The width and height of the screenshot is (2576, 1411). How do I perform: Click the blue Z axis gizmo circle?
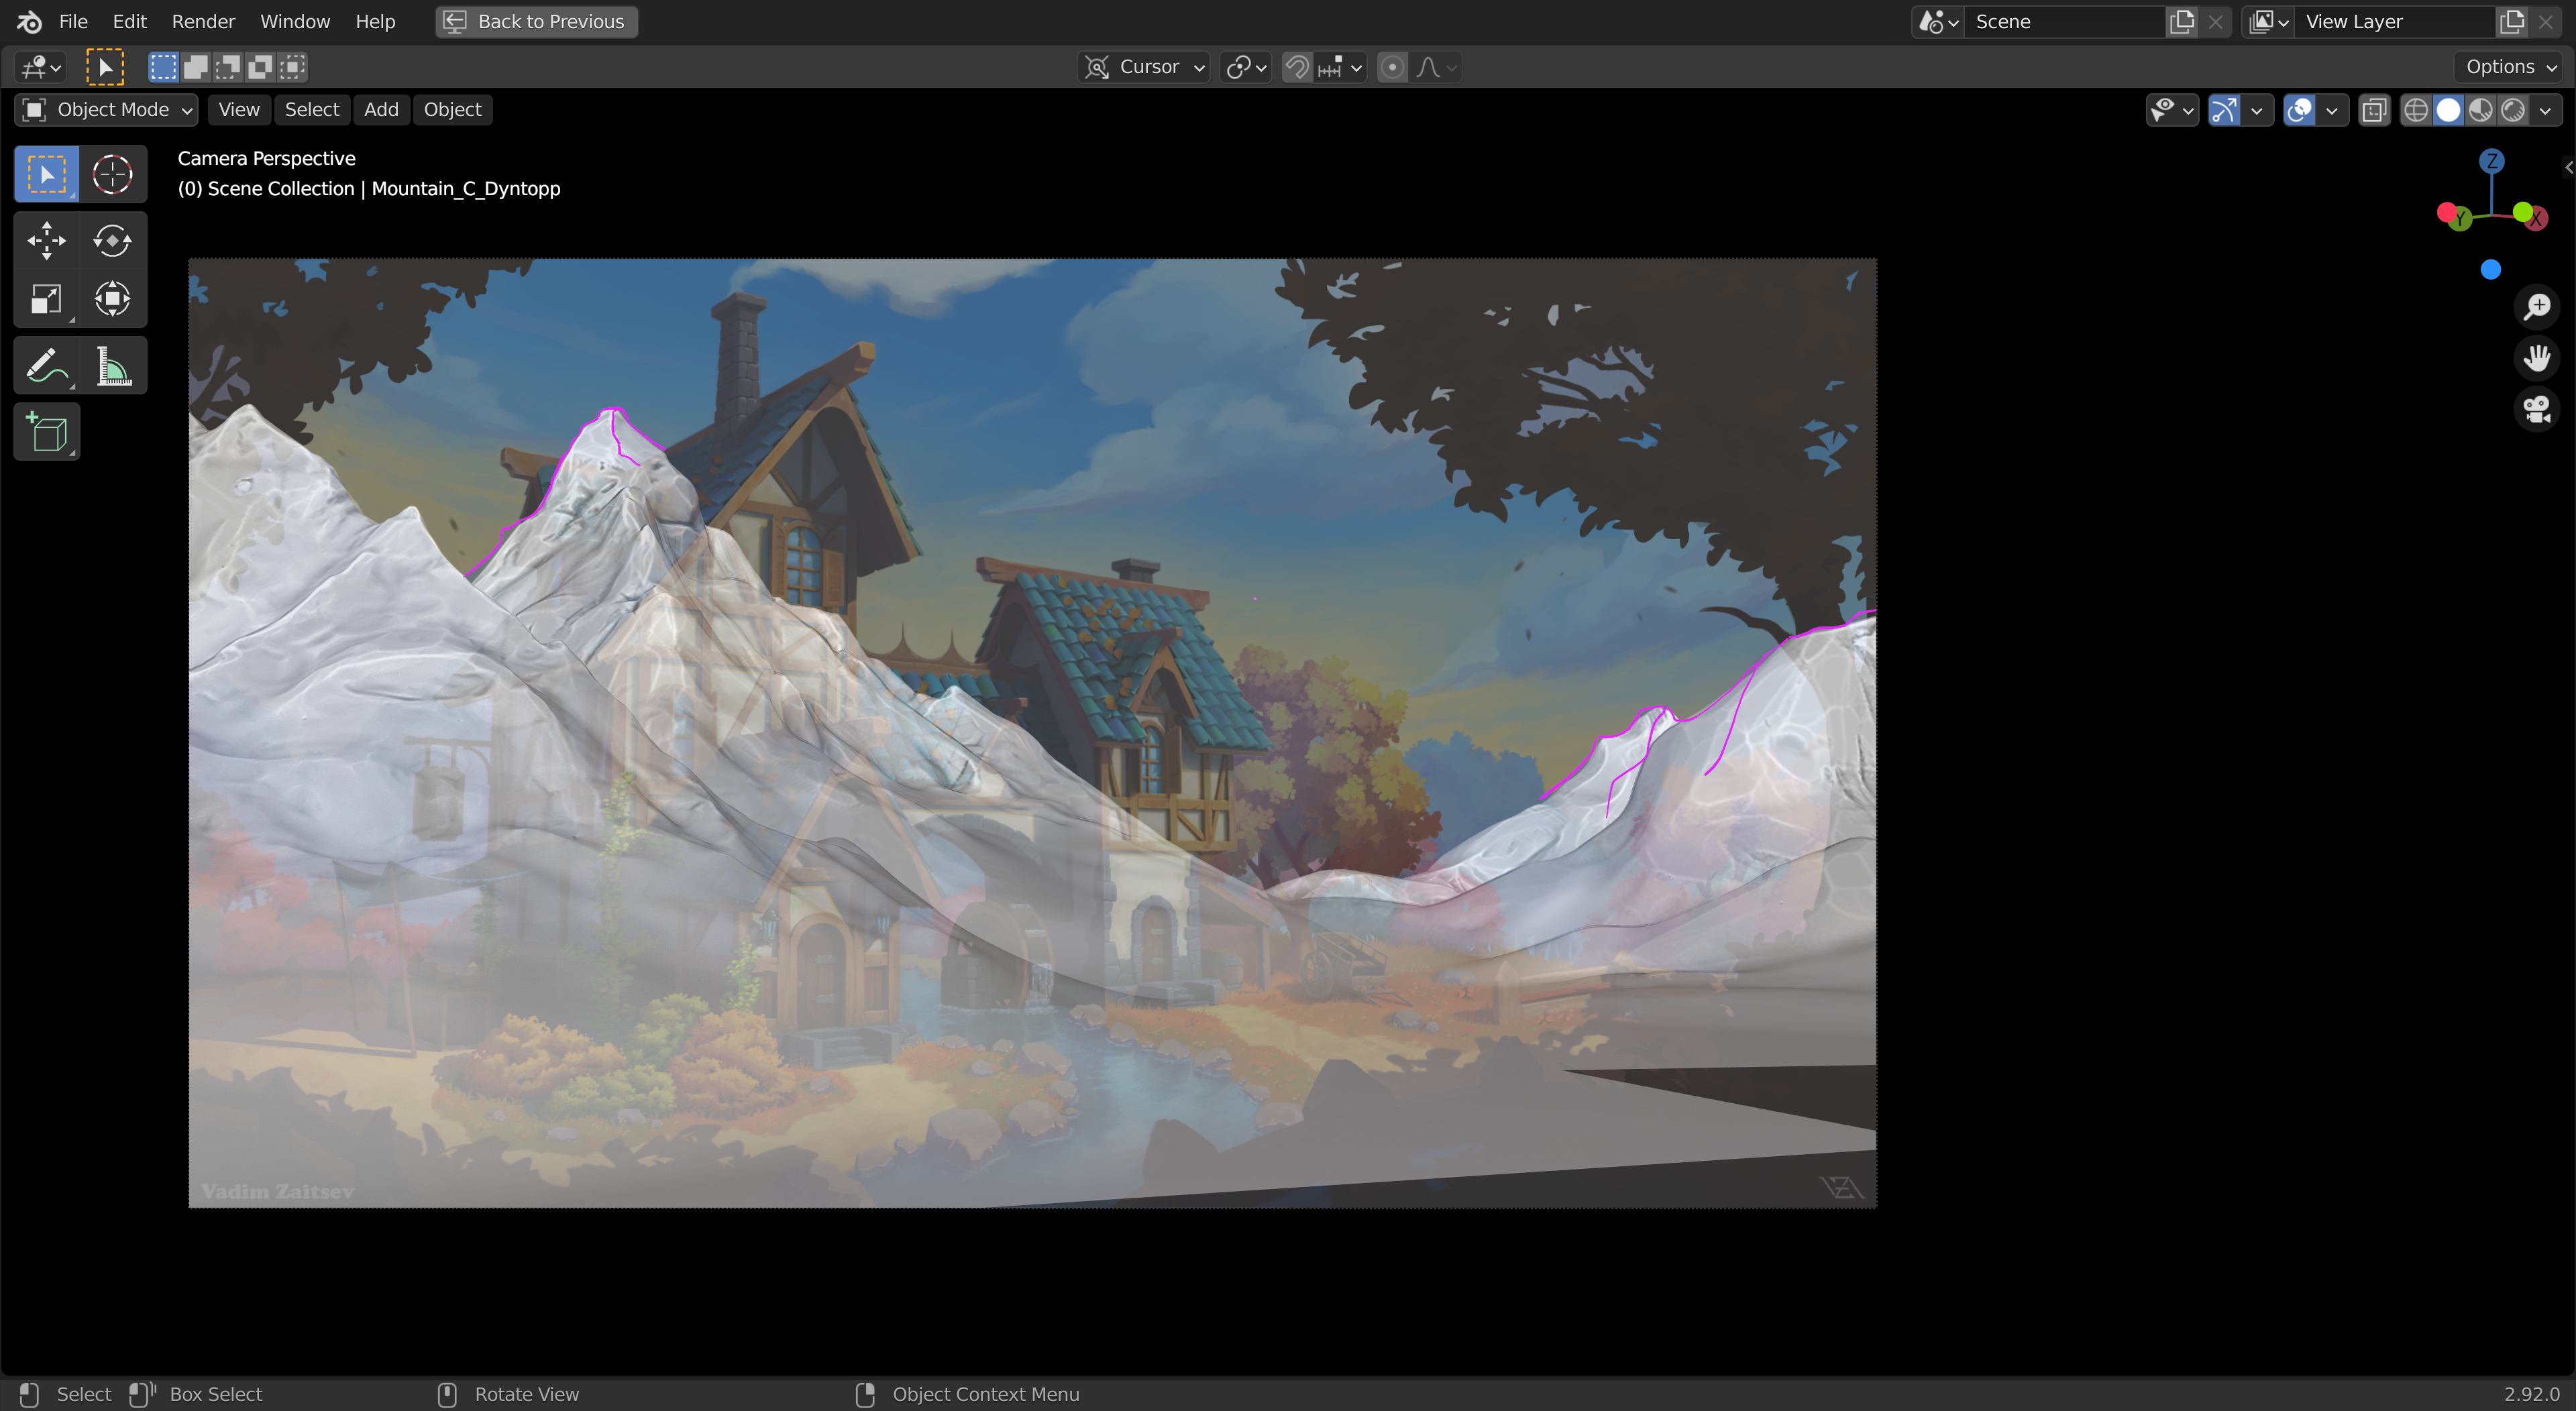2491,161
